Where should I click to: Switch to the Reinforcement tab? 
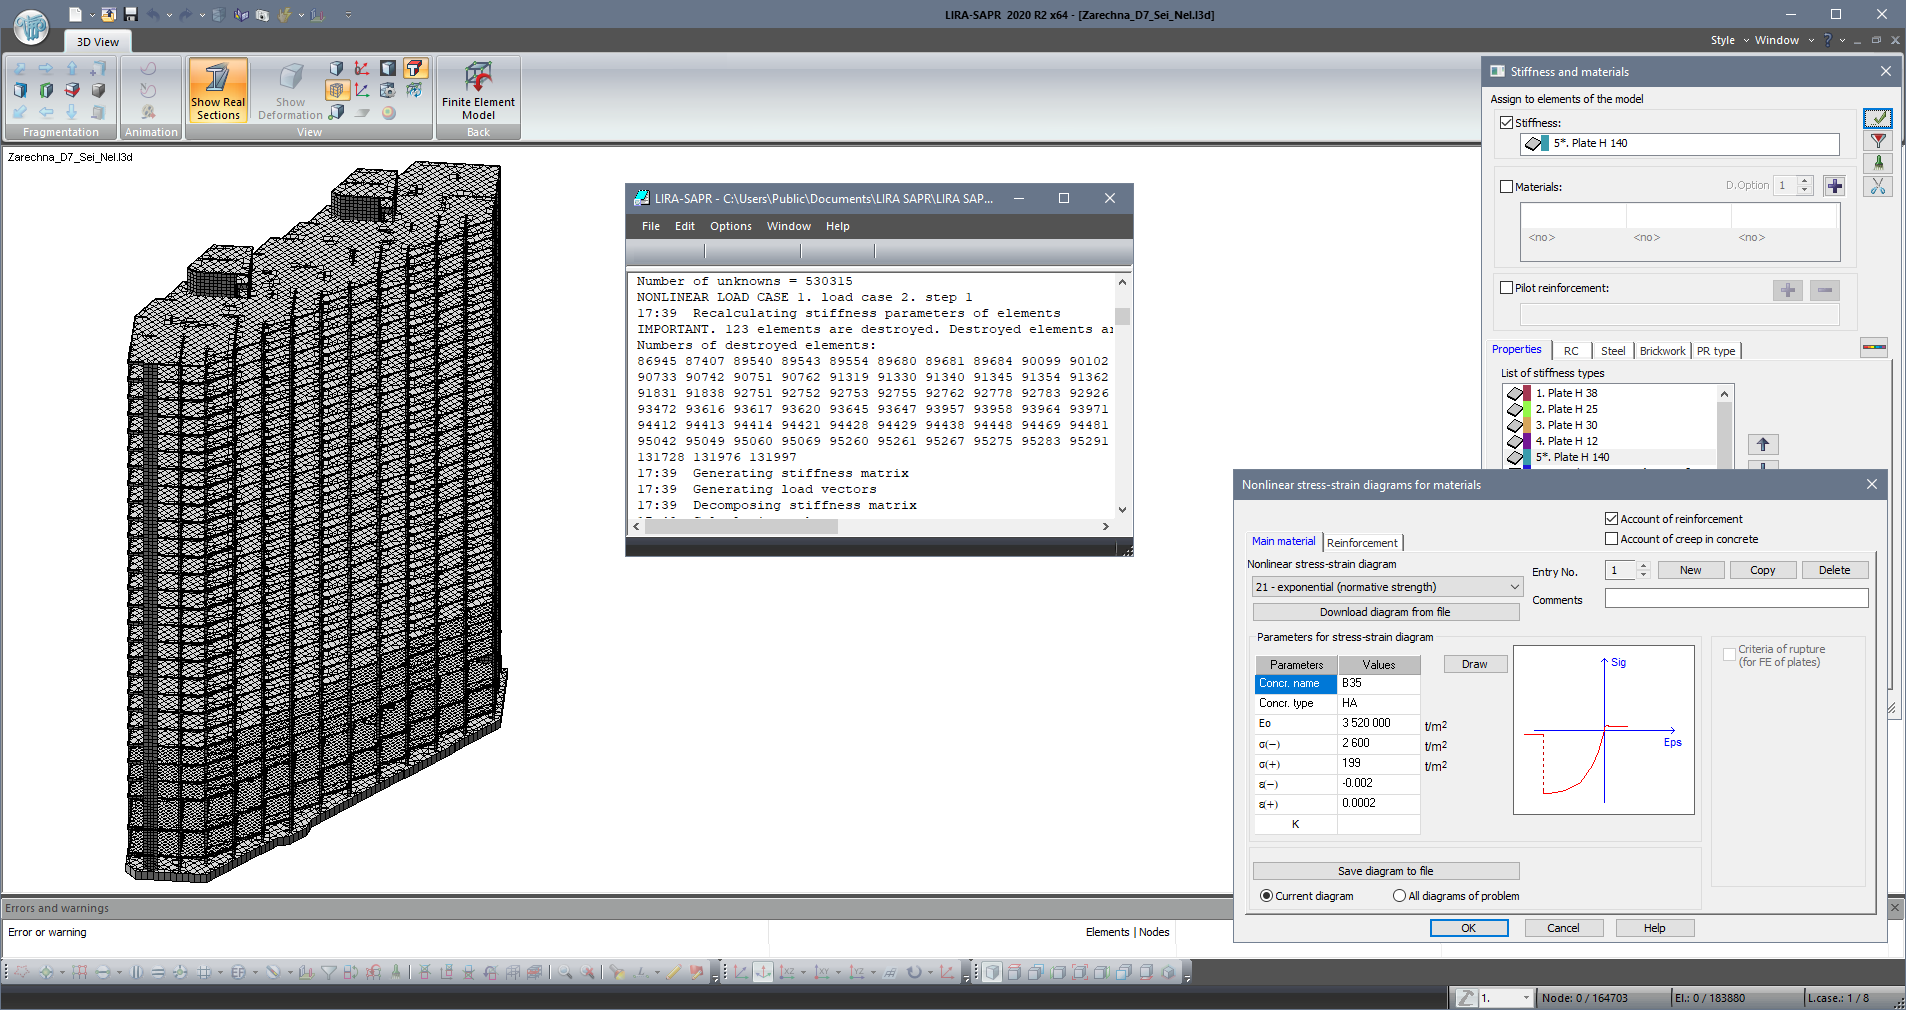[1362, 543]
